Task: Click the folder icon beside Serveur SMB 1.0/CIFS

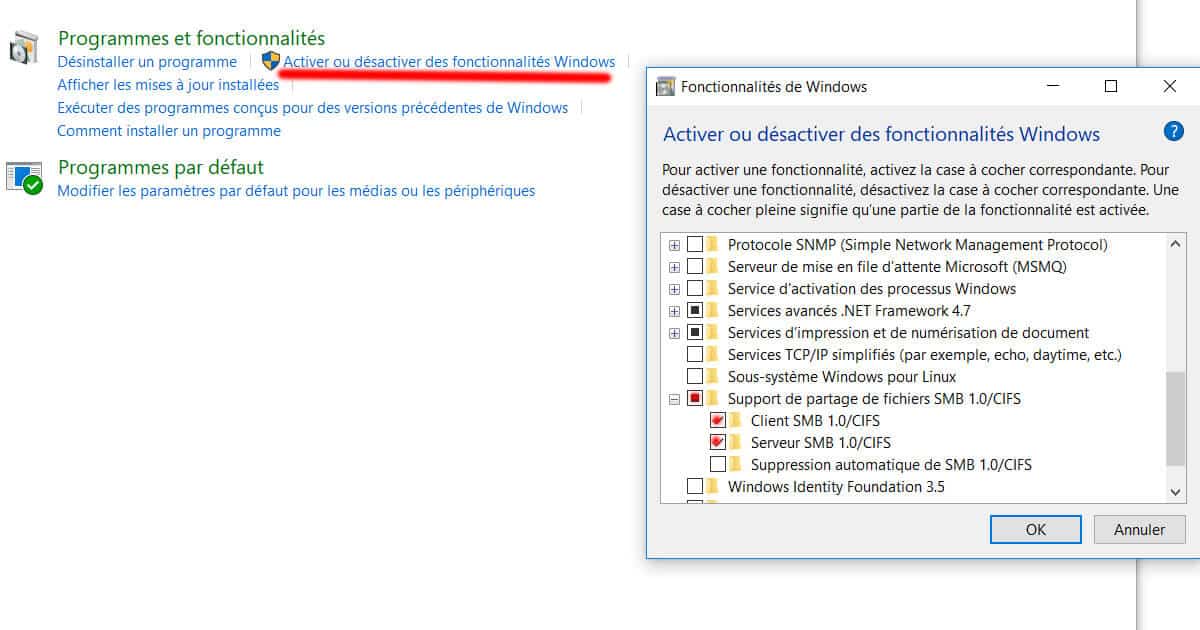Action: (736, 442)
